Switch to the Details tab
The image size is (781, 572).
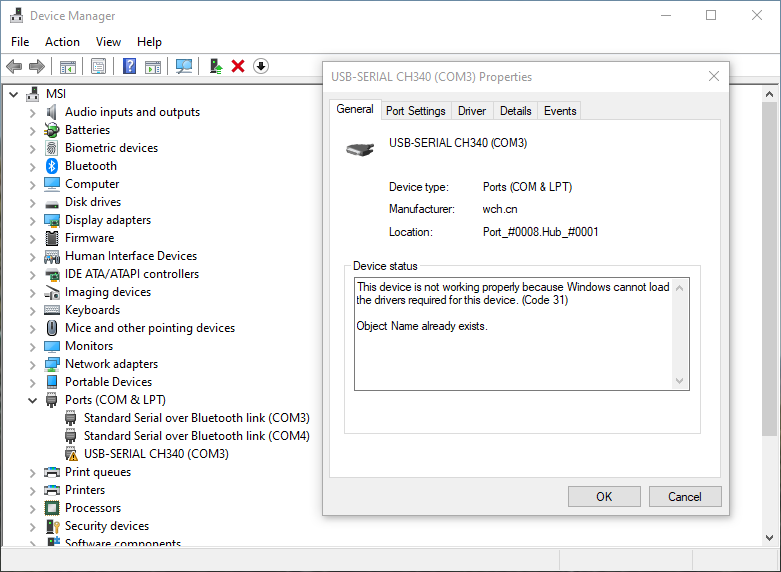516,111
